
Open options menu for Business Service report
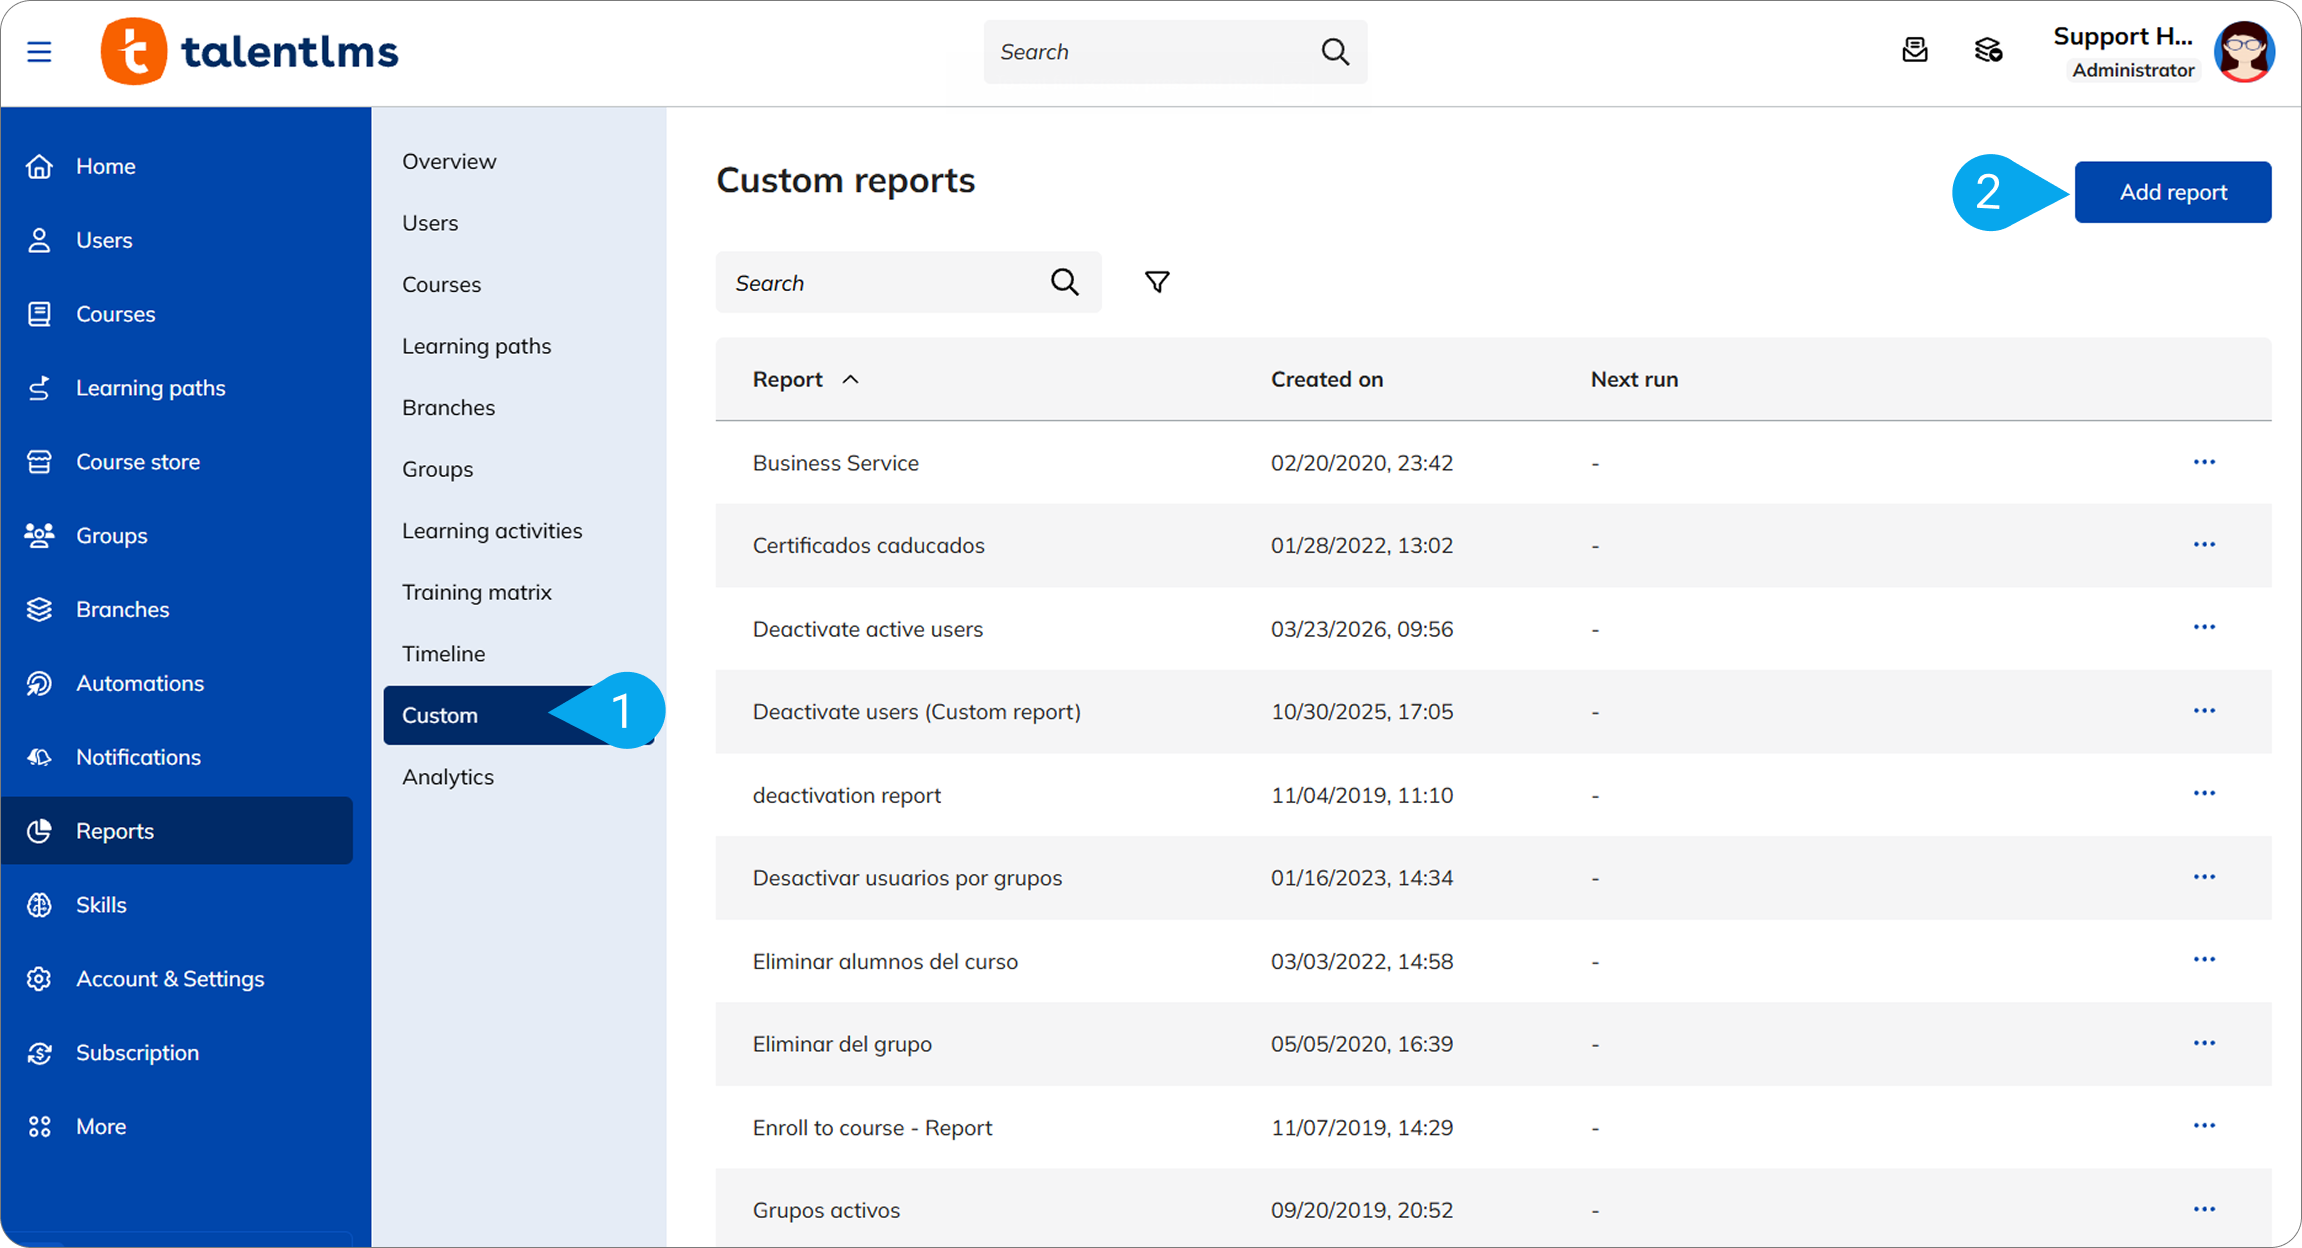2204,462
